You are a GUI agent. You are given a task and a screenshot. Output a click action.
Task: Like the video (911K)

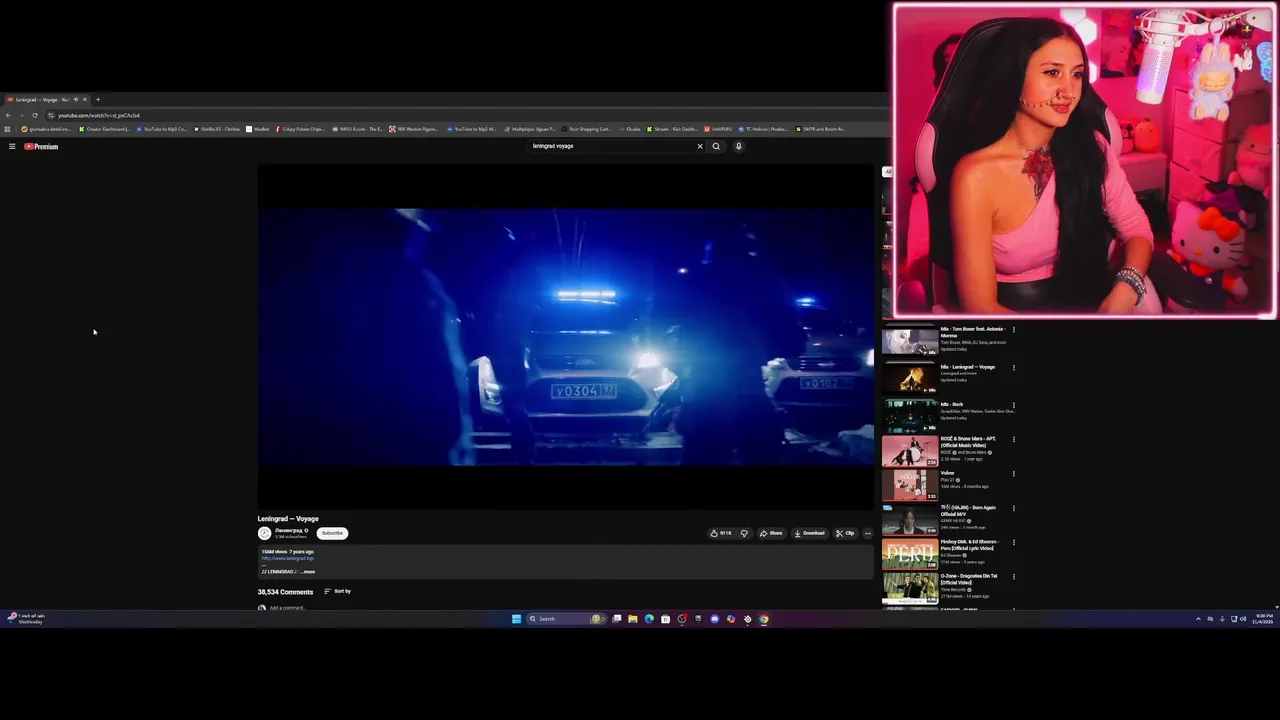(721, 533)
